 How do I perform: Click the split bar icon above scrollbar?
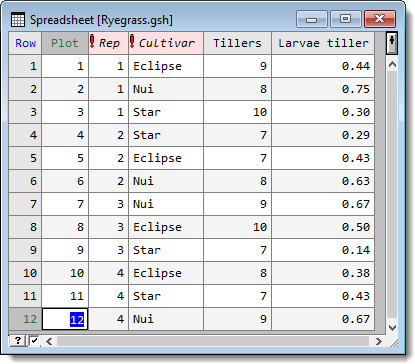click(x=392, y=43)
